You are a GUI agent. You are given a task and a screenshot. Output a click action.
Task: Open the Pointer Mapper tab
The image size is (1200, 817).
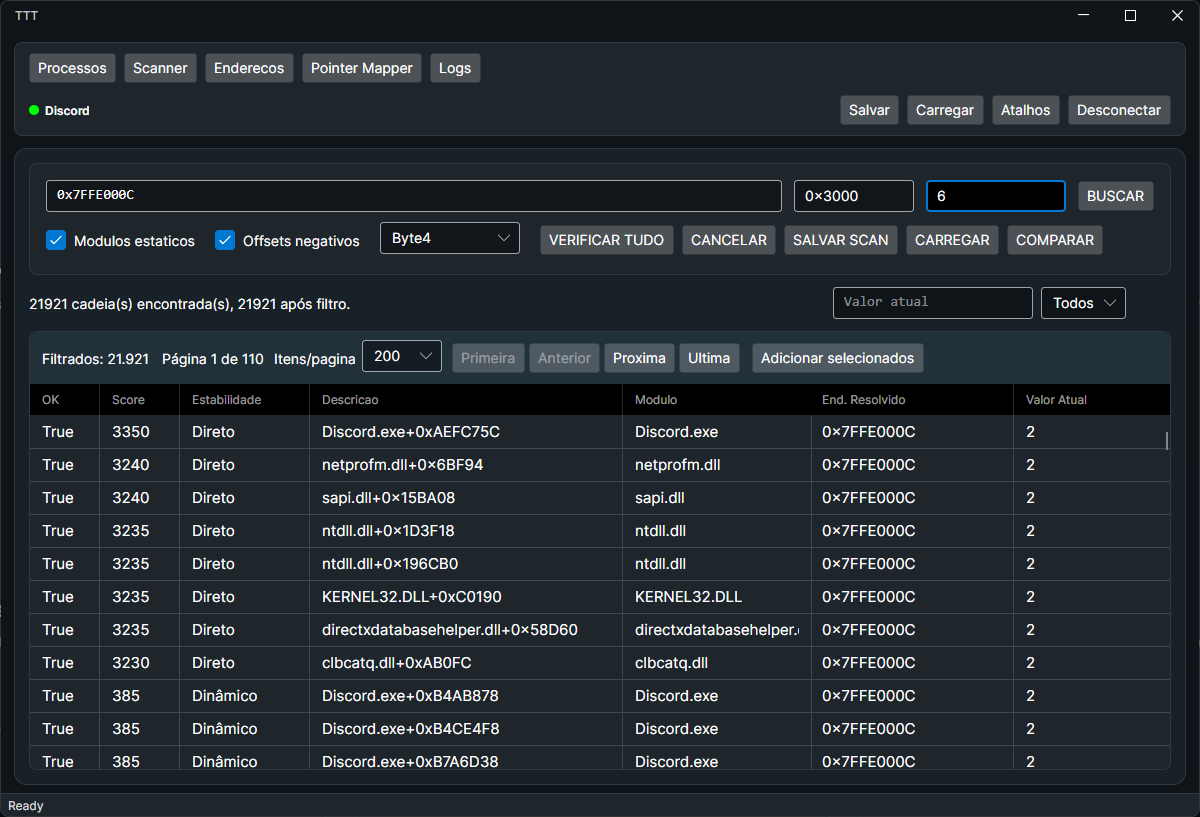[361, 68]
